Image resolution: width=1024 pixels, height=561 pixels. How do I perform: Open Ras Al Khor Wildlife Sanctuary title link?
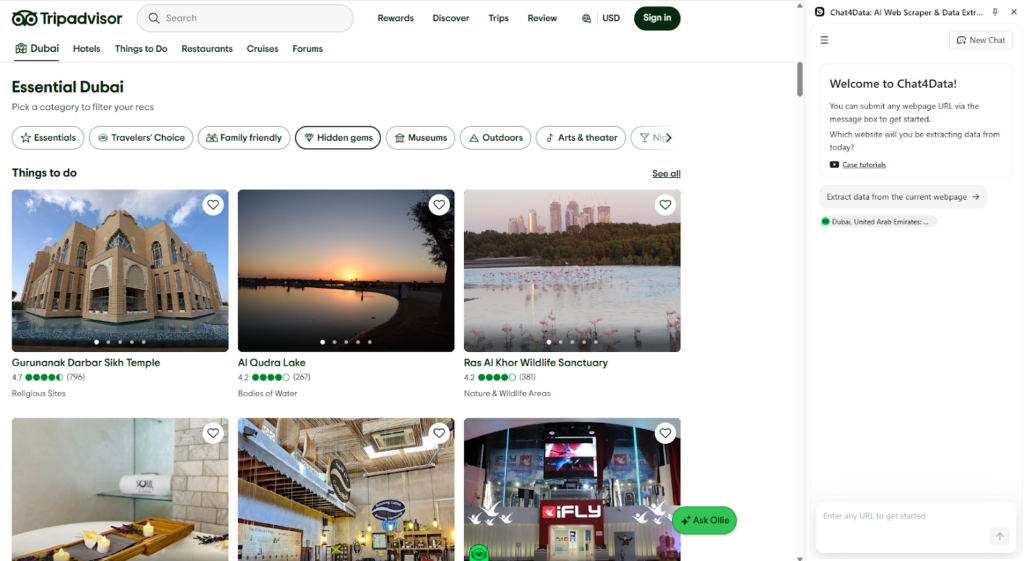pos(536,362)
